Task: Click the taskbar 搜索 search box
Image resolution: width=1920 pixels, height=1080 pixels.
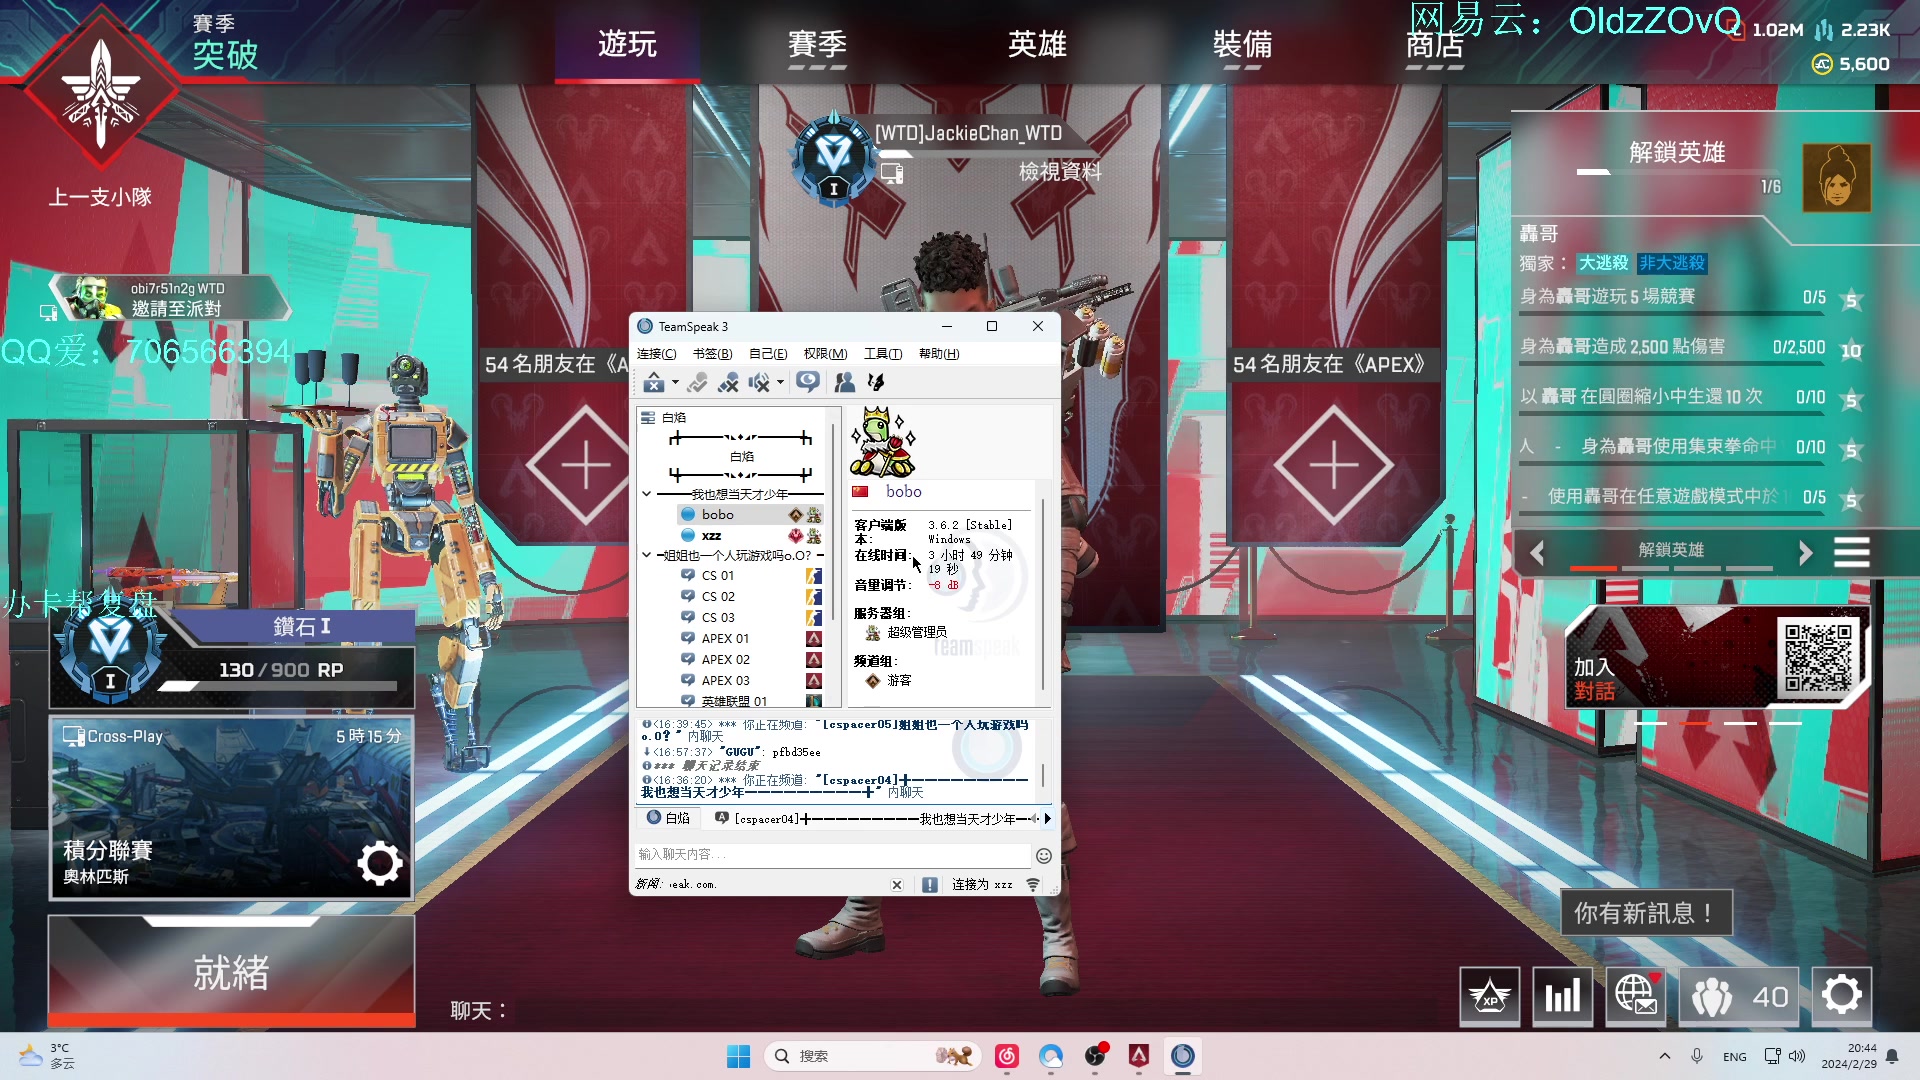Action: 872,1056
